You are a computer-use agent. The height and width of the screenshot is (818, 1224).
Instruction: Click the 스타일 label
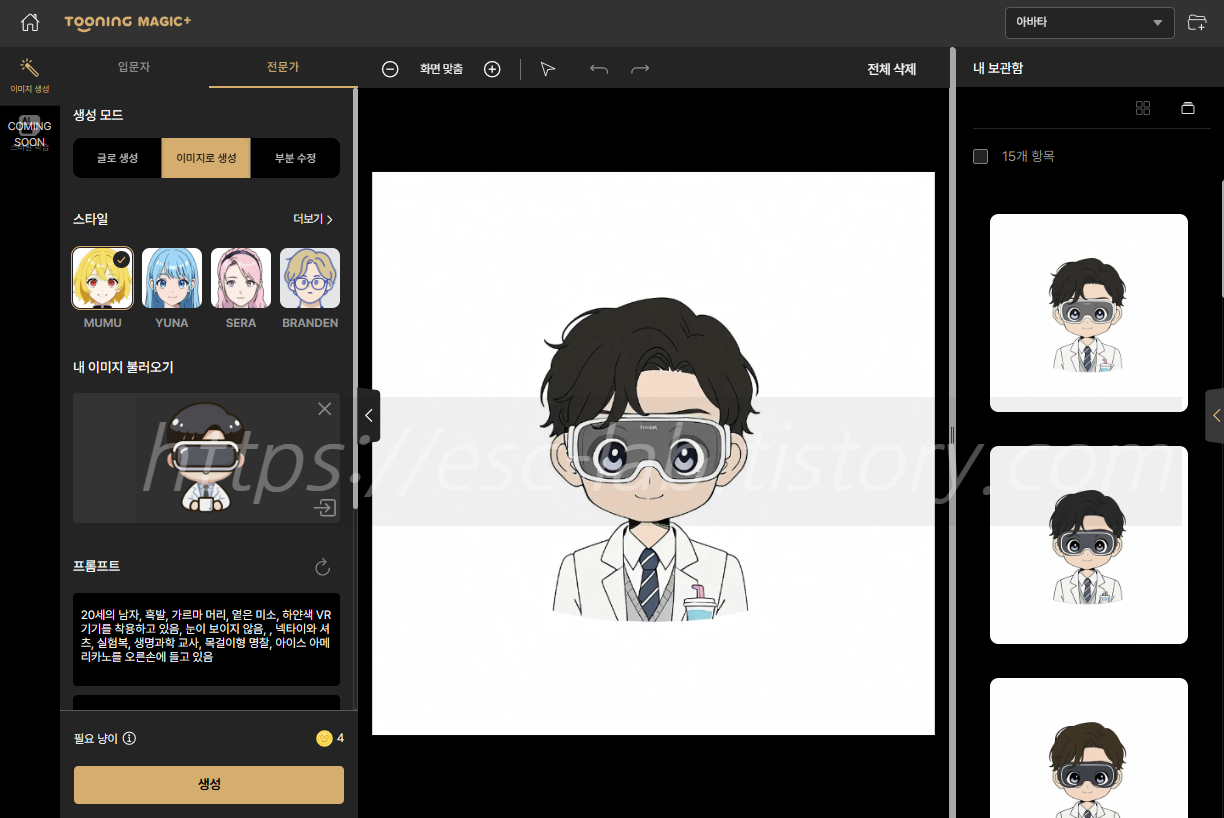90,219
